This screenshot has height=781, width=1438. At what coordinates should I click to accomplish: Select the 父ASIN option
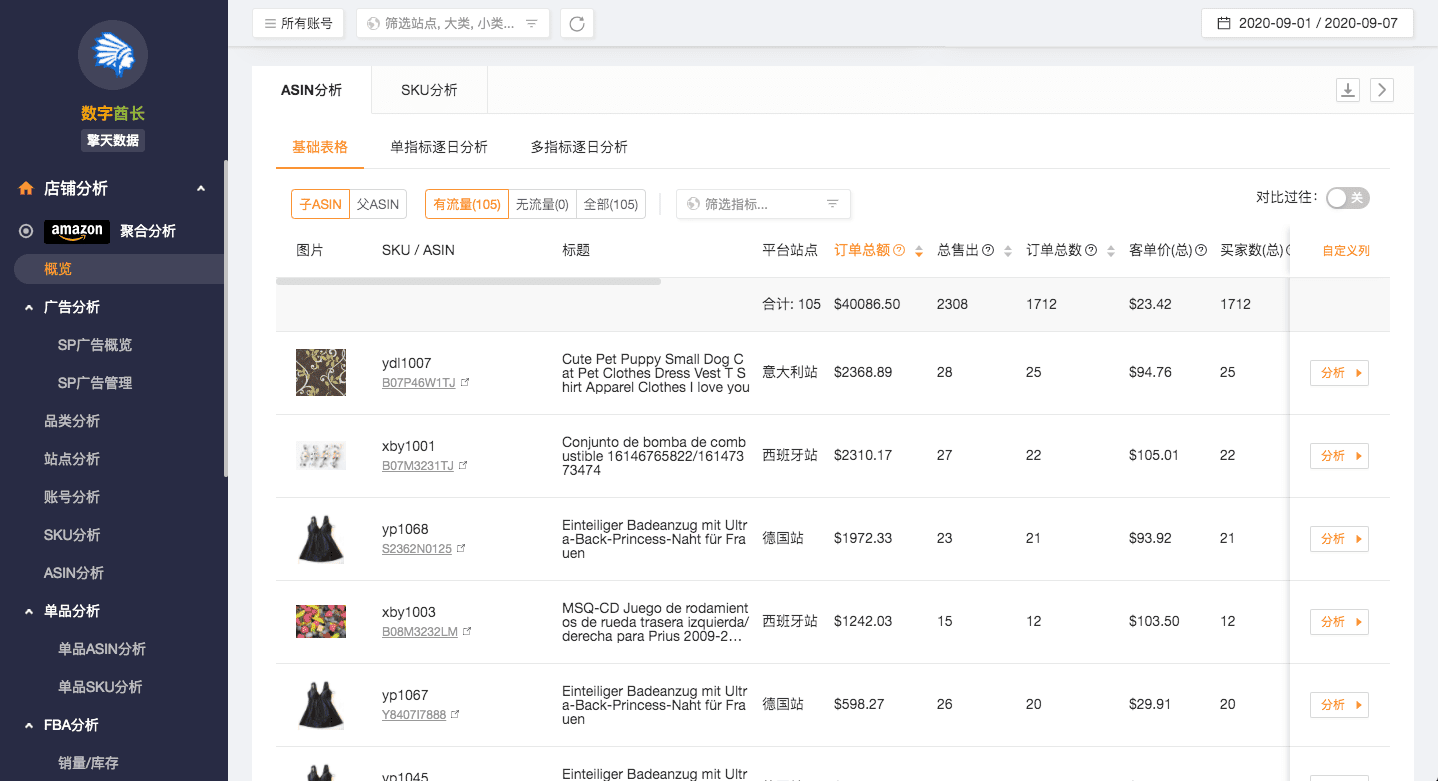point(378,204)
